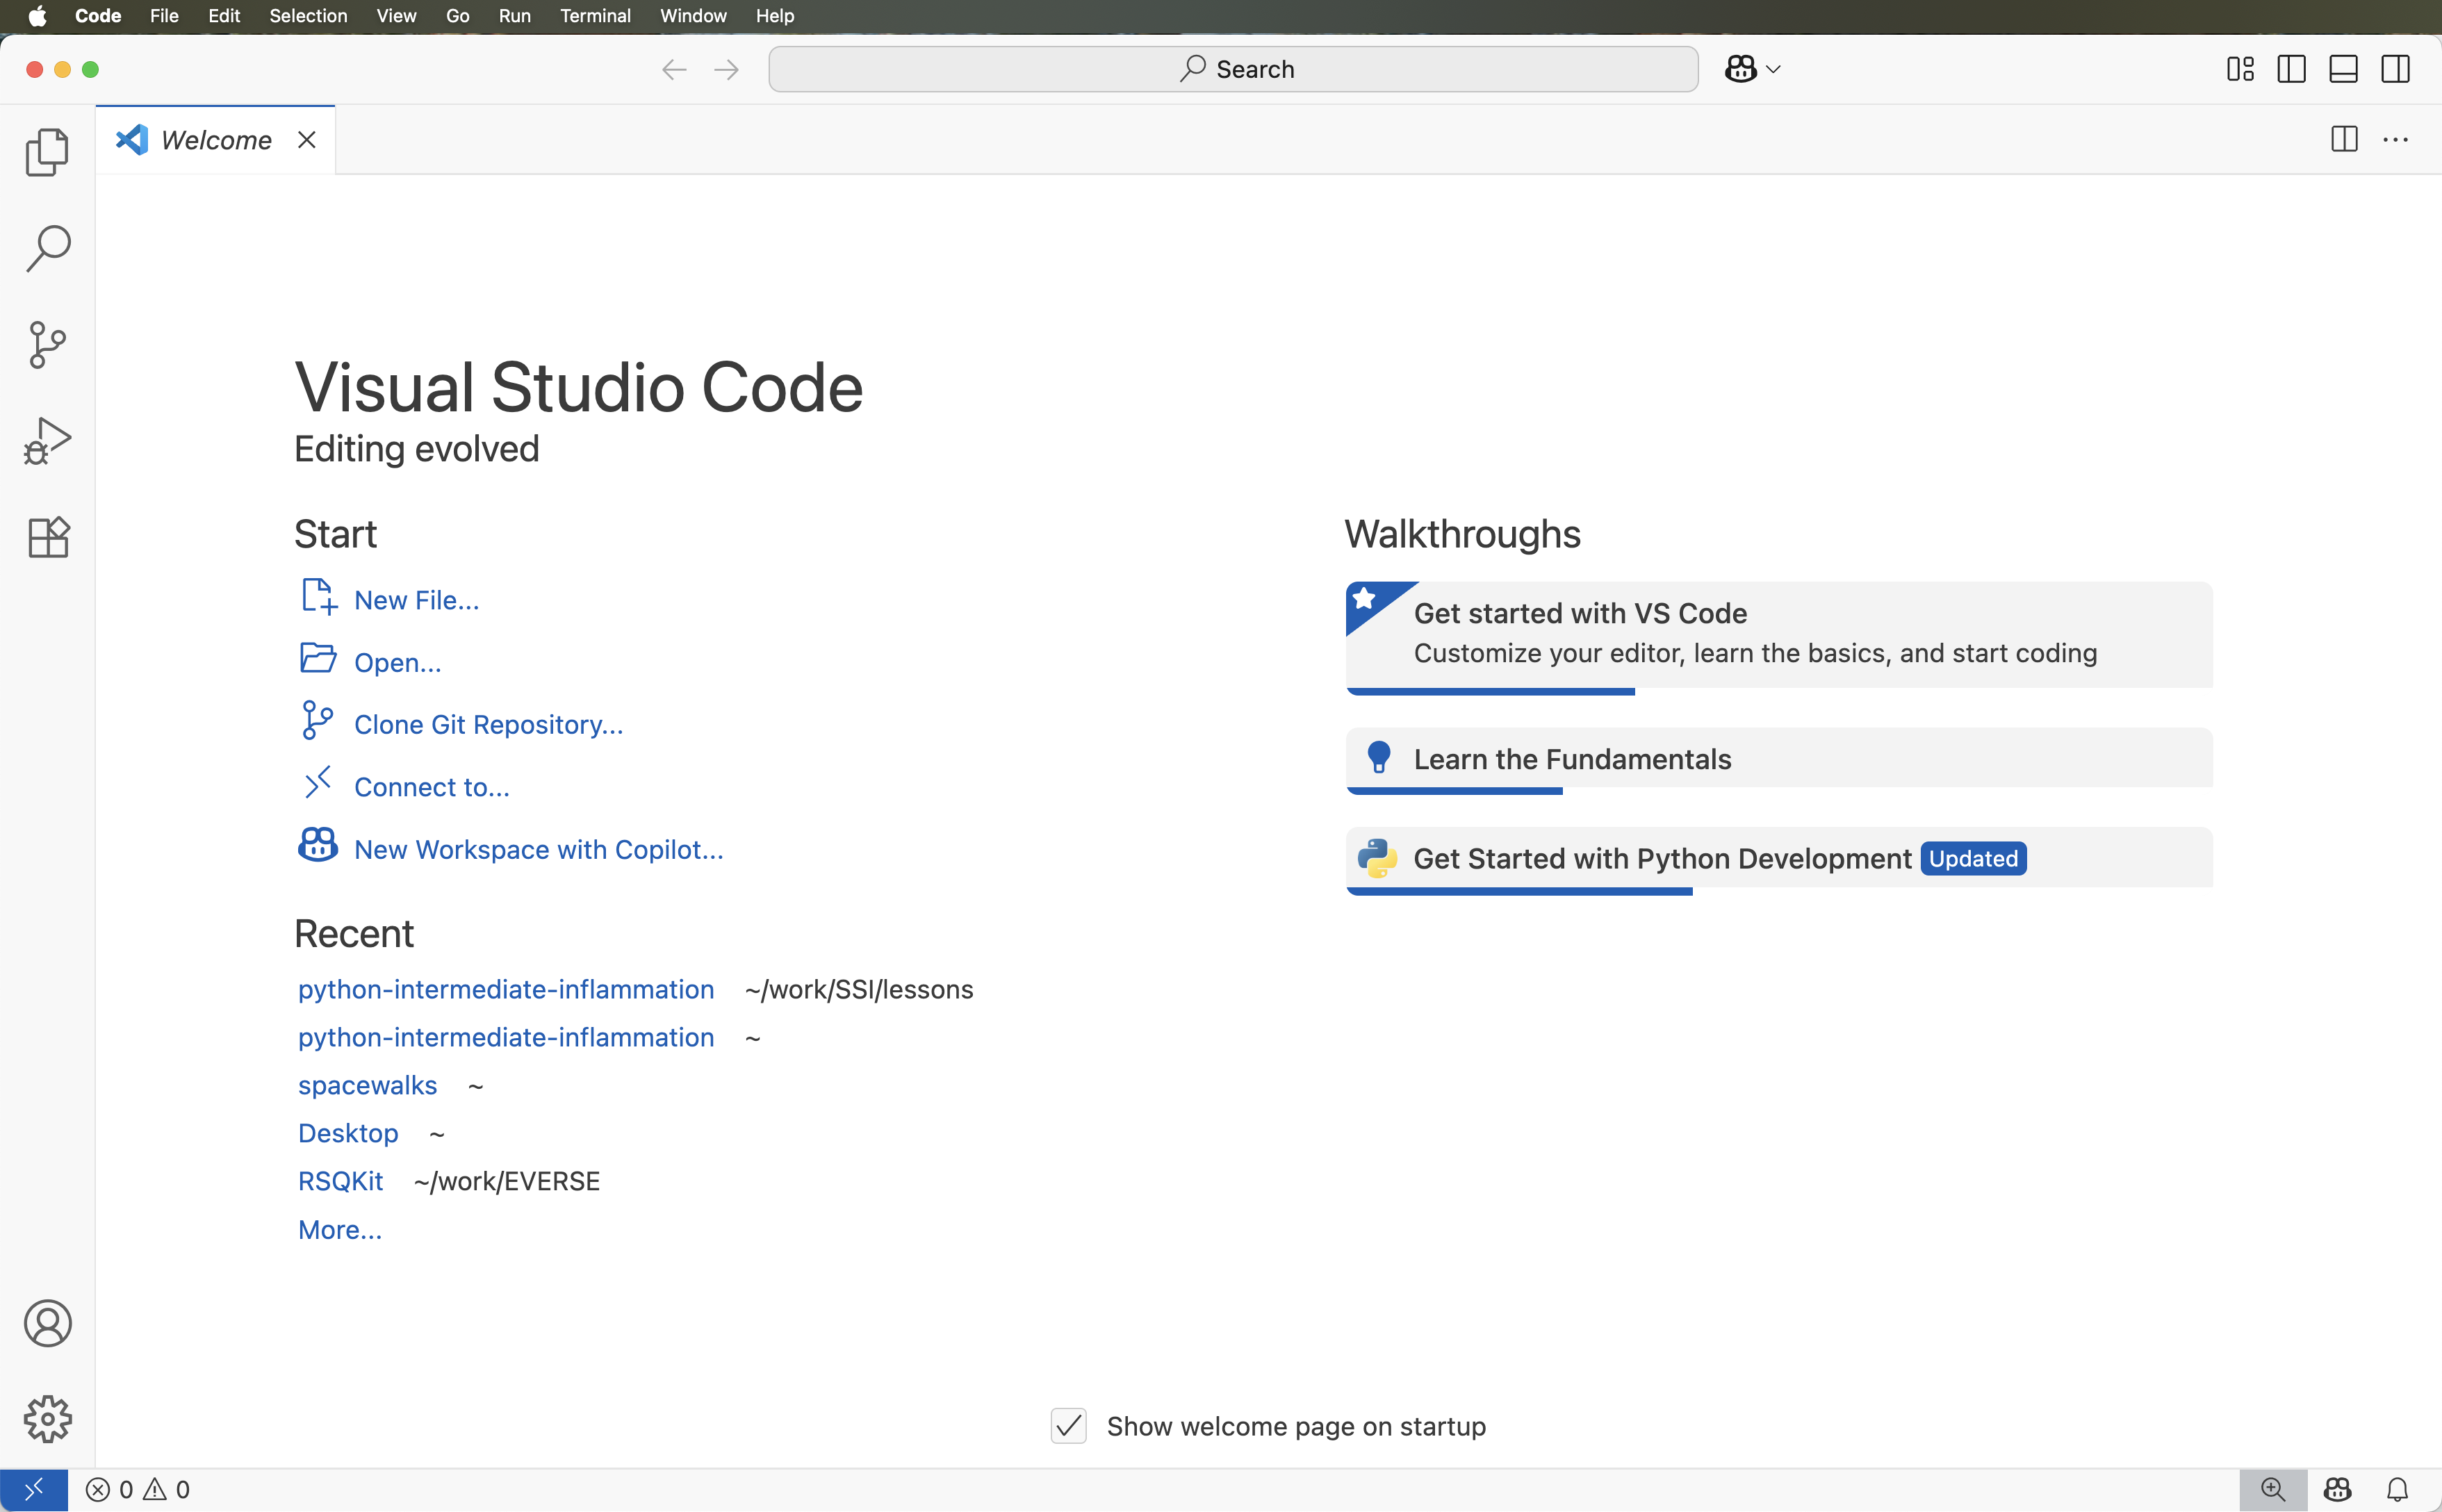Open the Extensions view icon
The height and width of the screenshot is (1512, 2442).
pyautogui.click(x=47, y=537)
